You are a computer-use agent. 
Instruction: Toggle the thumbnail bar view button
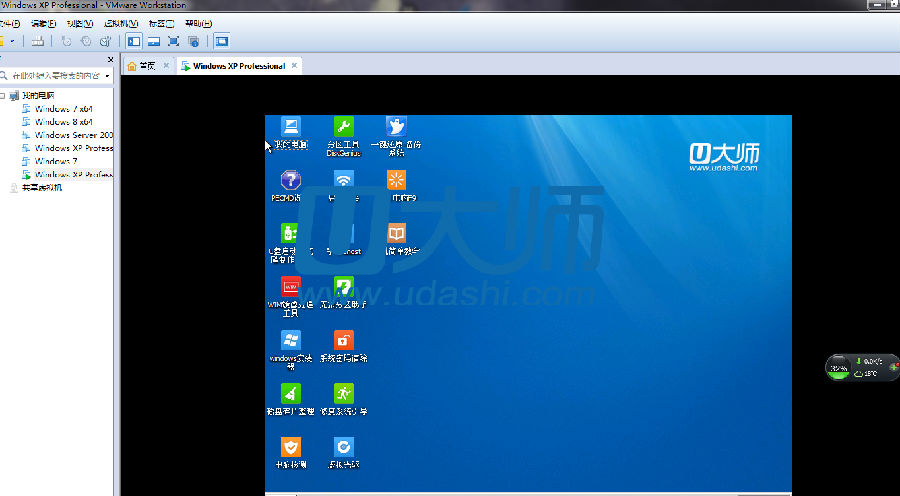pyautogui.click(x=153, y=41)
